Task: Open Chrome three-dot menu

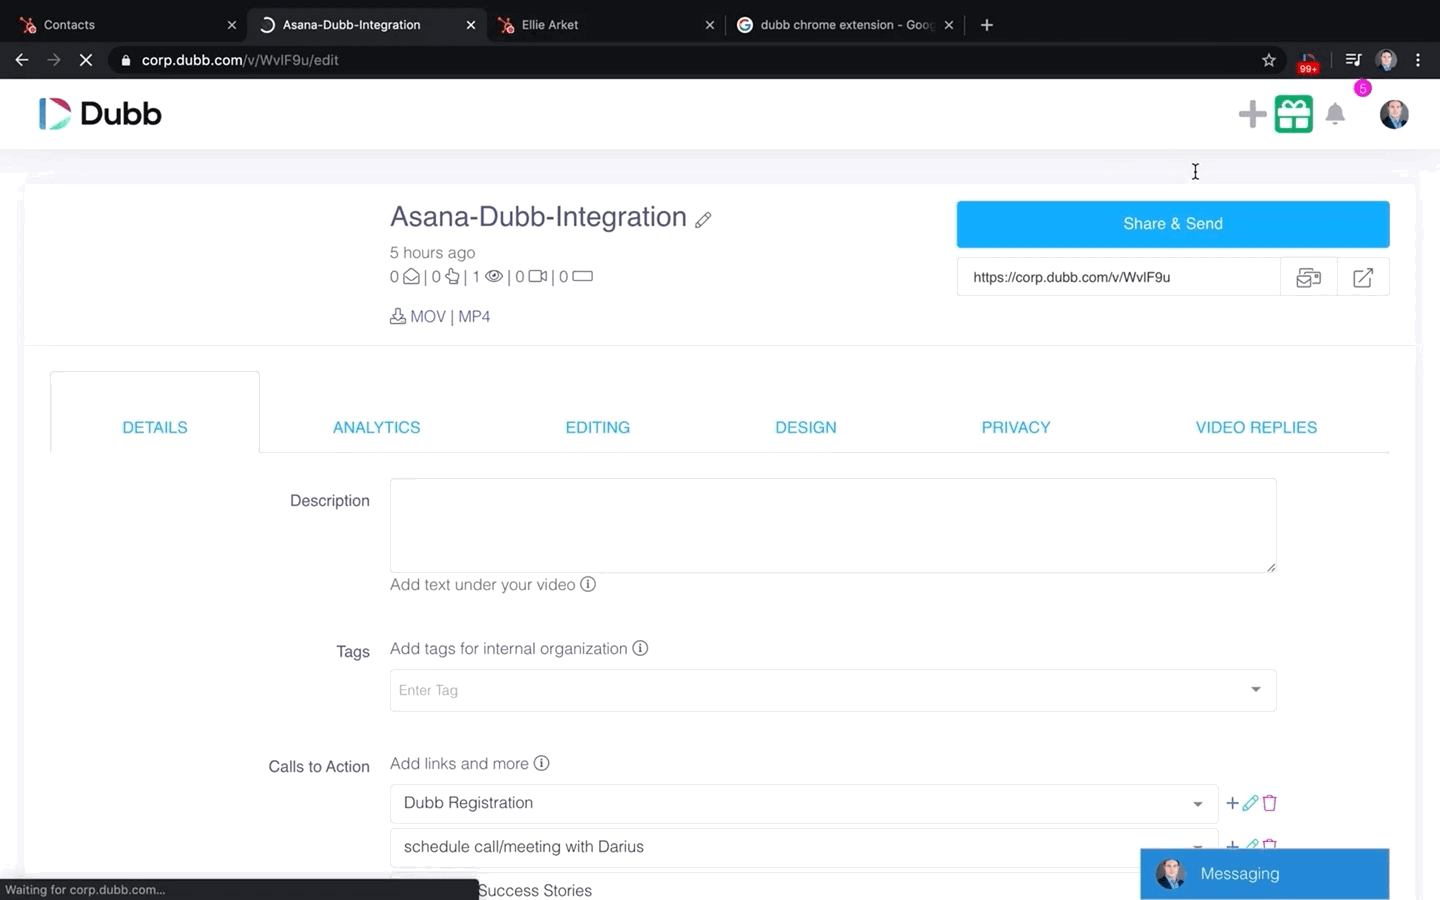Action: [1418, 60]
